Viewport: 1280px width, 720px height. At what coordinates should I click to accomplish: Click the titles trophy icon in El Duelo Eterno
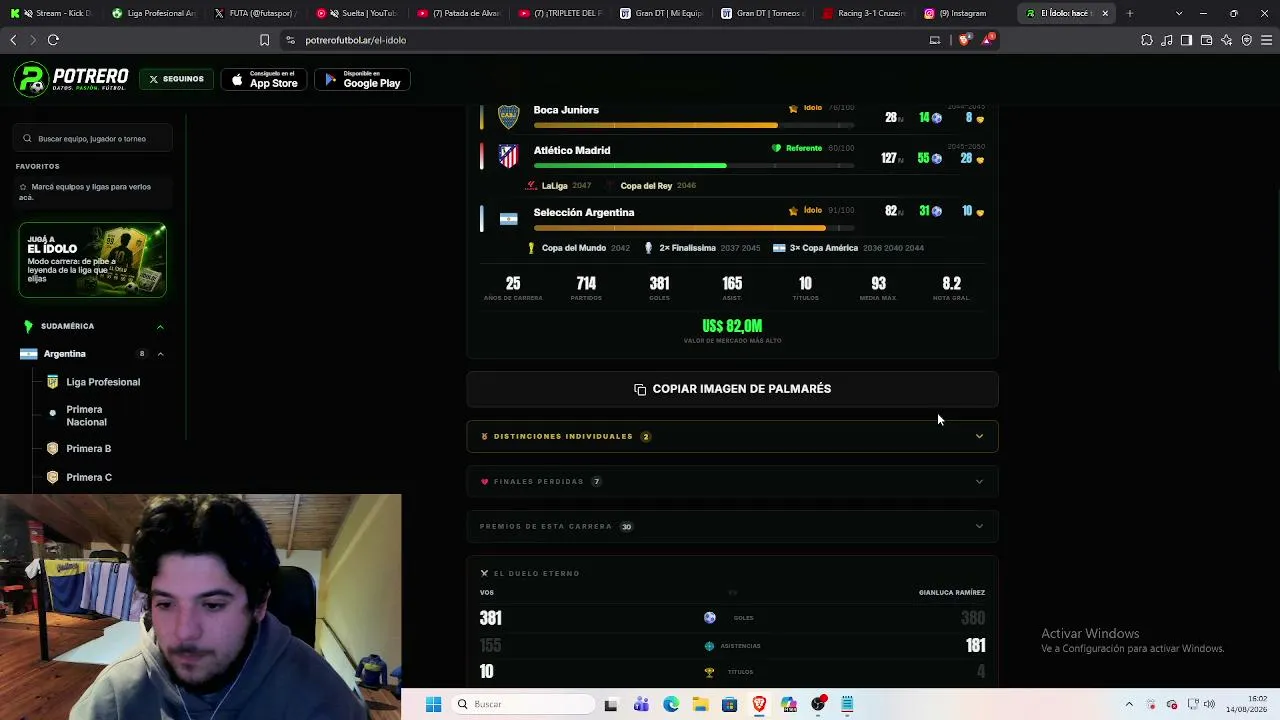709,672
